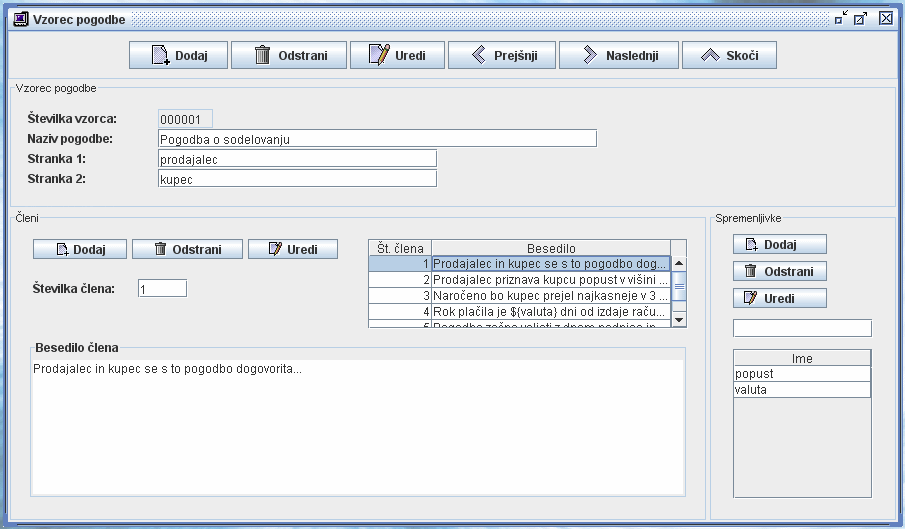This screenshot has width=905, height=529.
Task: Click Dodaj in the top toolbar
Action: (179, 55)
